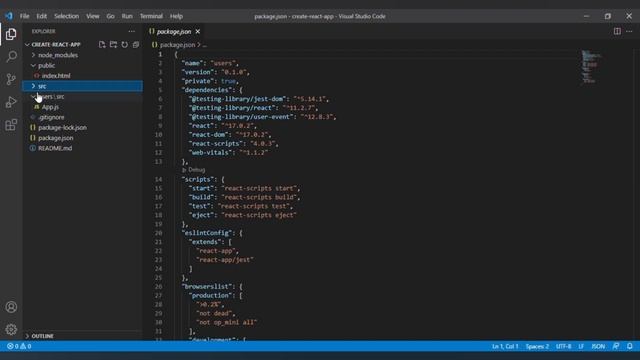Refresh the Explorer file tree
The width and height of the screenshot is (640, 360).
click(x=124, y=44)
